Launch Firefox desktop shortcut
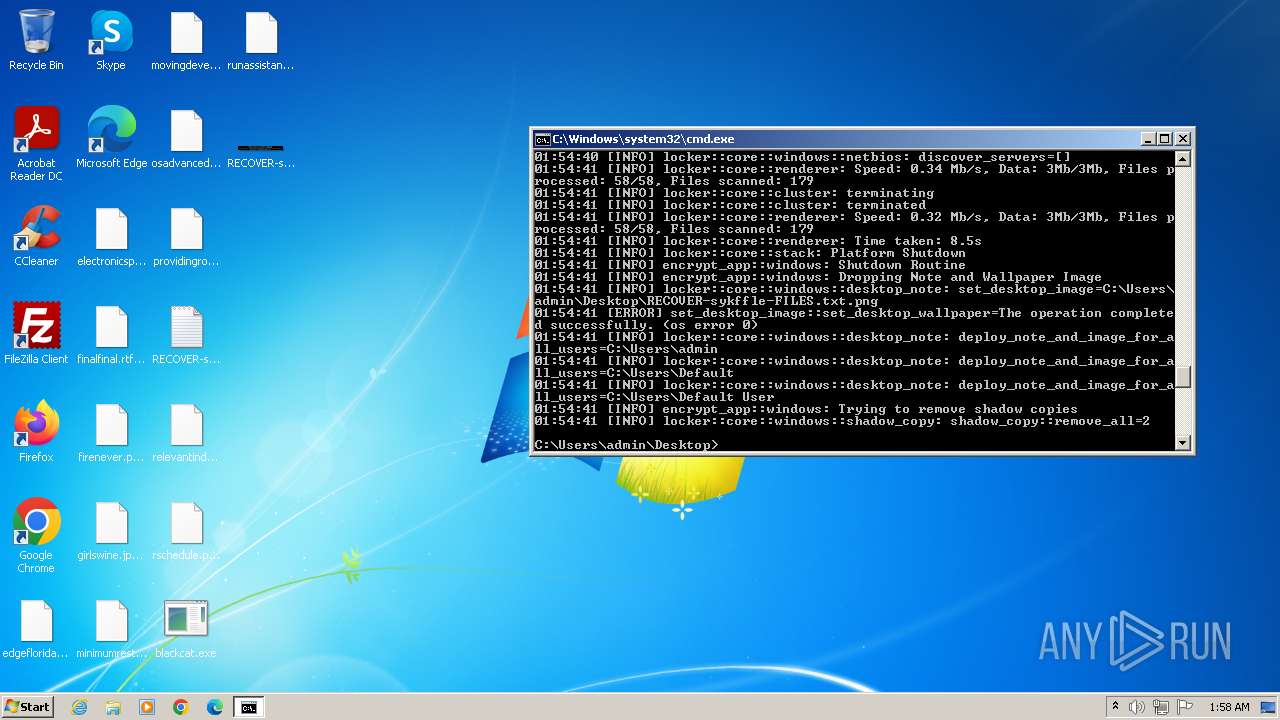 pos(36,432)
